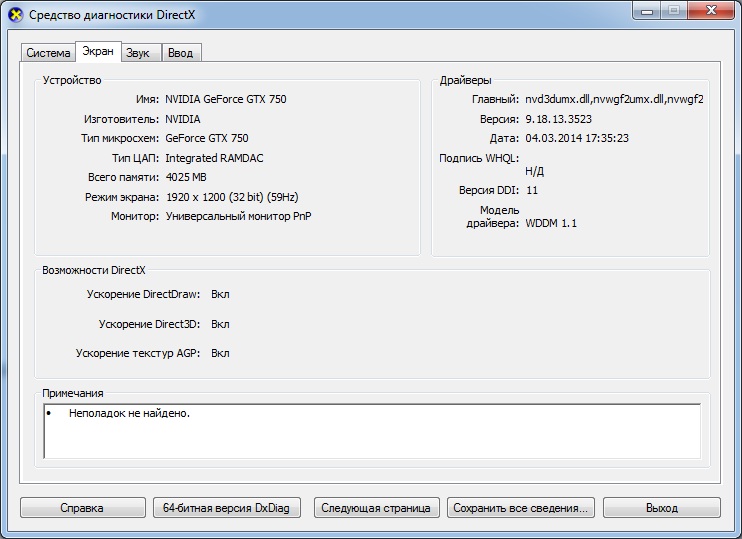Select the Экран tab
Image resolution: width=742 pixels, height=539 pixels.
98,51
